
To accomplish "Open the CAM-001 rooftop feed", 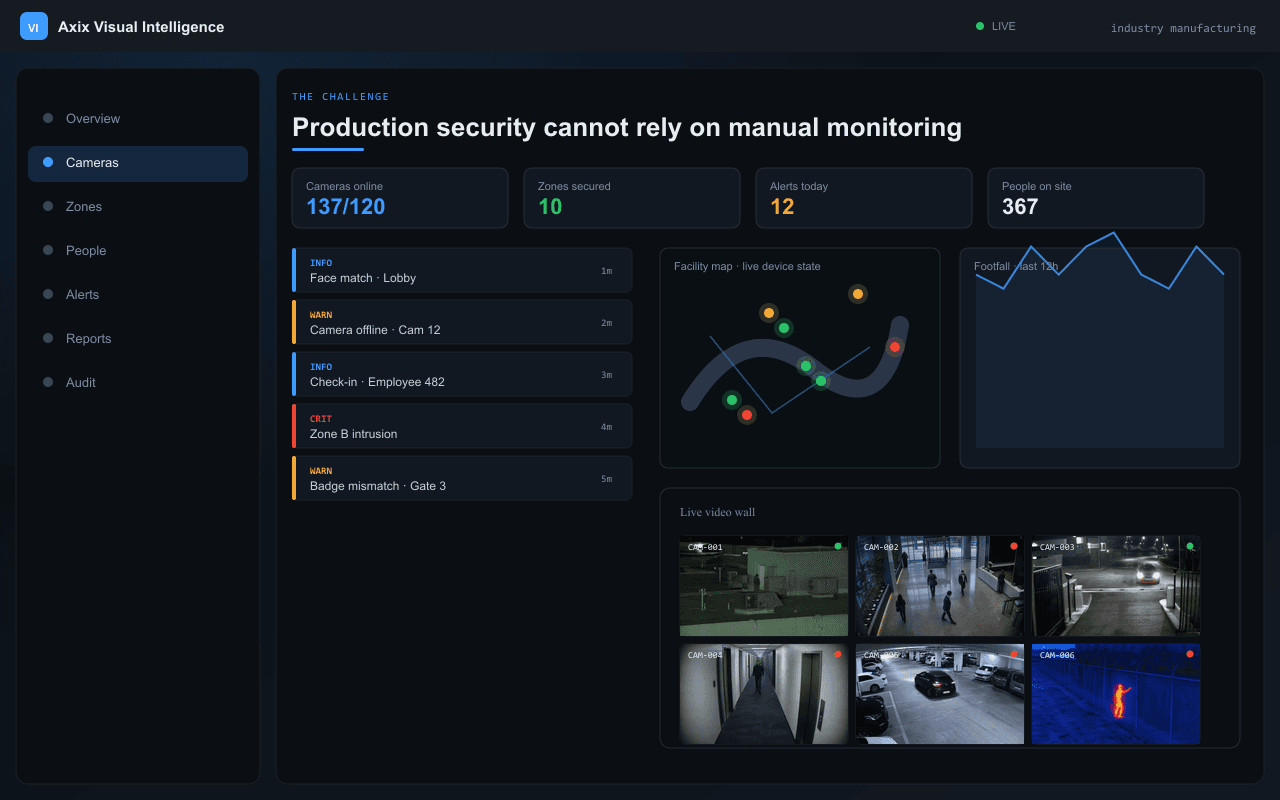I will pyautogui.click(x=764, y=586).
